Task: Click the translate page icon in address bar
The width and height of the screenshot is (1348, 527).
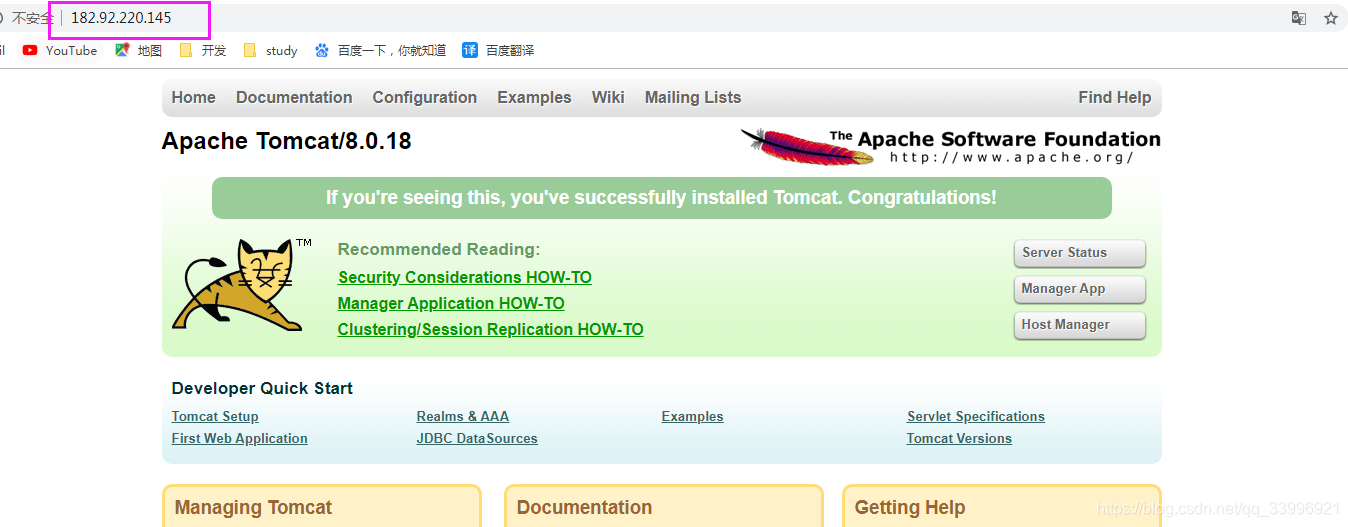Action: click(x=1298, y=18)
